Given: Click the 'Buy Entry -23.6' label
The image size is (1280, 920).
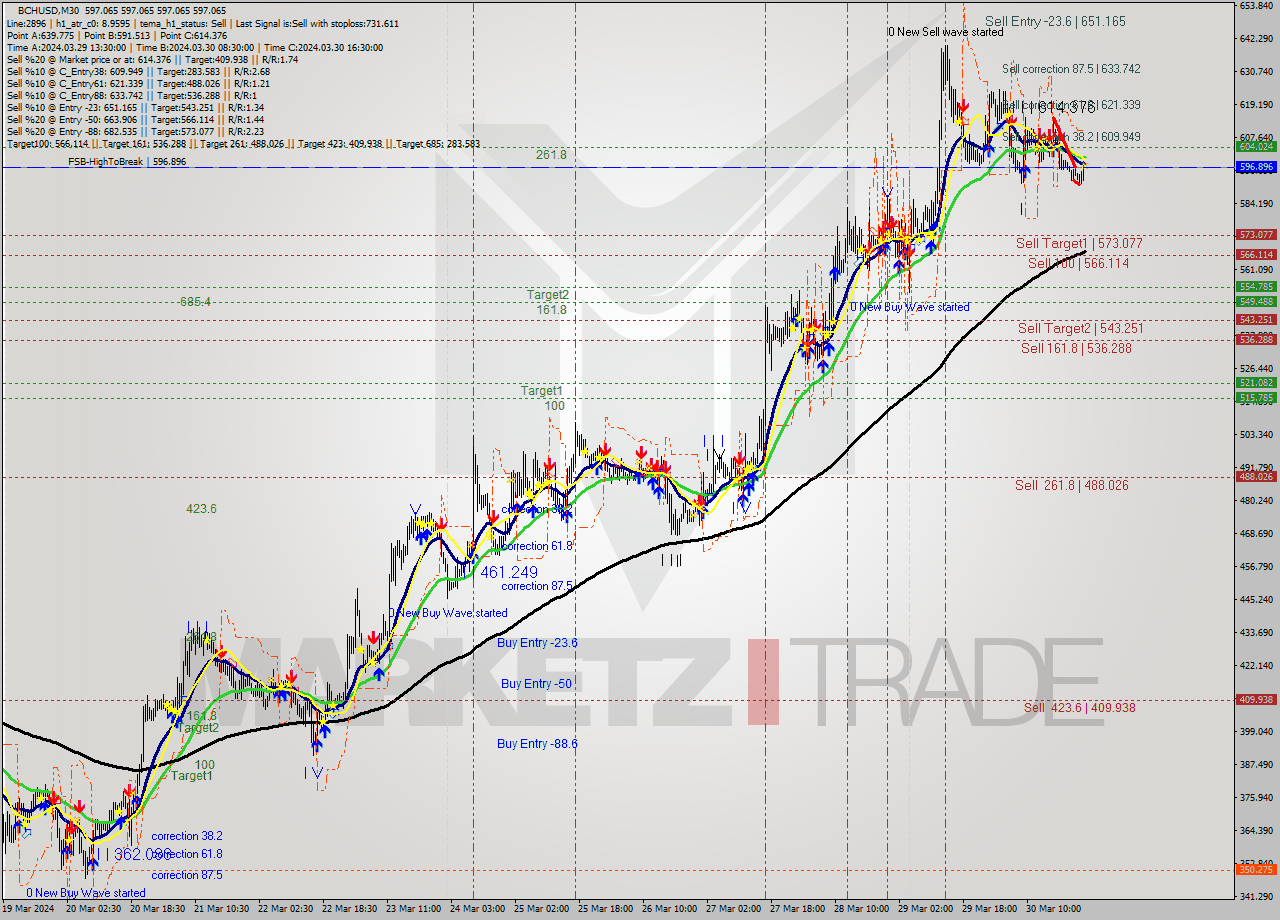Looking at the screenshot, I should click(x=537, y=643).
